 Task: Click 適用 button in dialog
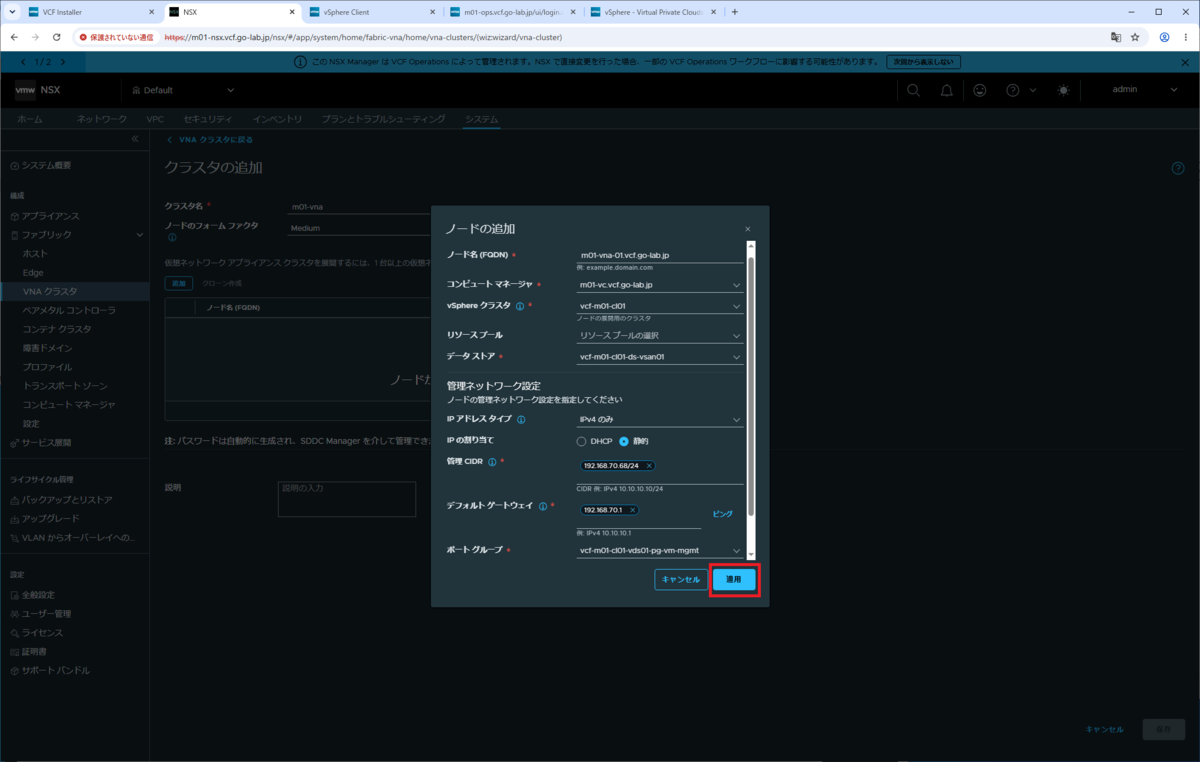point(734,579)
